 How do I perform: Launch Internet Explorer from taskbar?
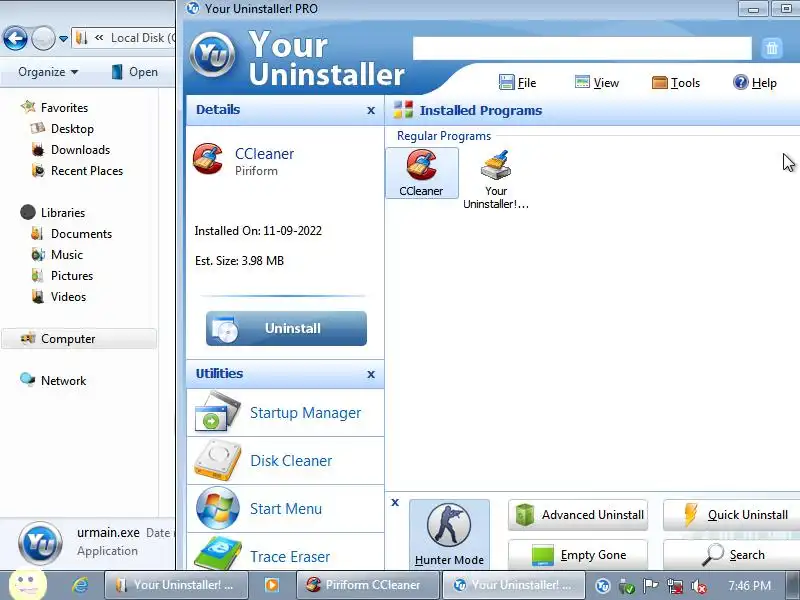click(80, 585)
